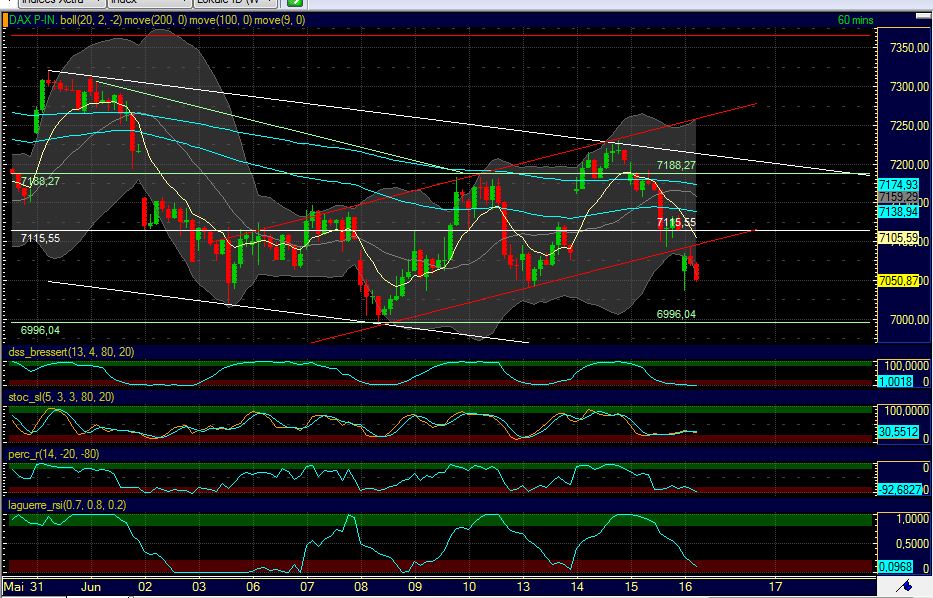Open the Index dropdown in the toolbar
Image resolution: width=933 pixels, height=598 pixels.
(149, 2)
